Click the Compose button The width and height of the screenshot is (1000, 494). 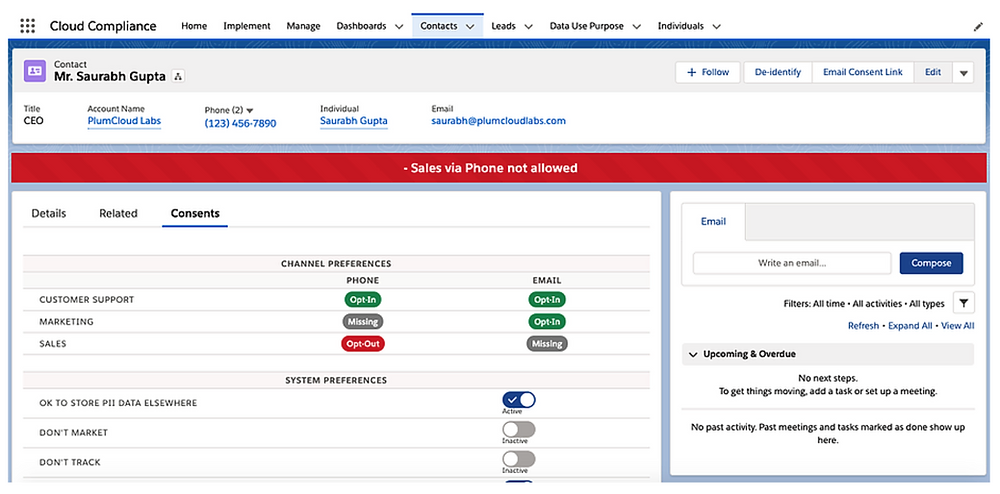pyautogui.click(x=931, y=263)
